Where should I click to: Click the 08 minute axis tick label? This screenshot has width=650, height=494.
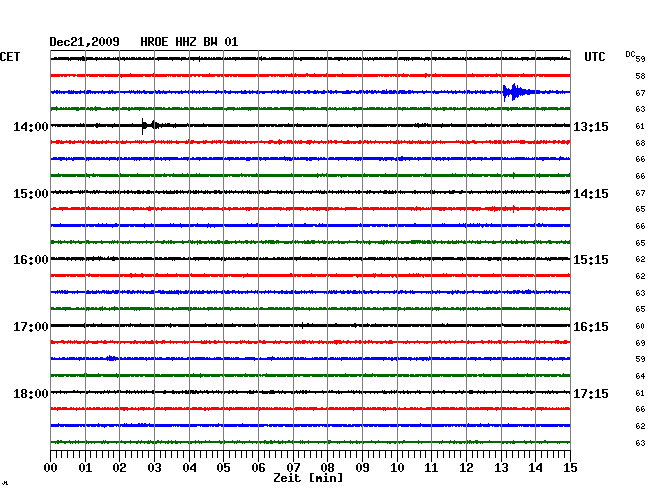[327, 467]
